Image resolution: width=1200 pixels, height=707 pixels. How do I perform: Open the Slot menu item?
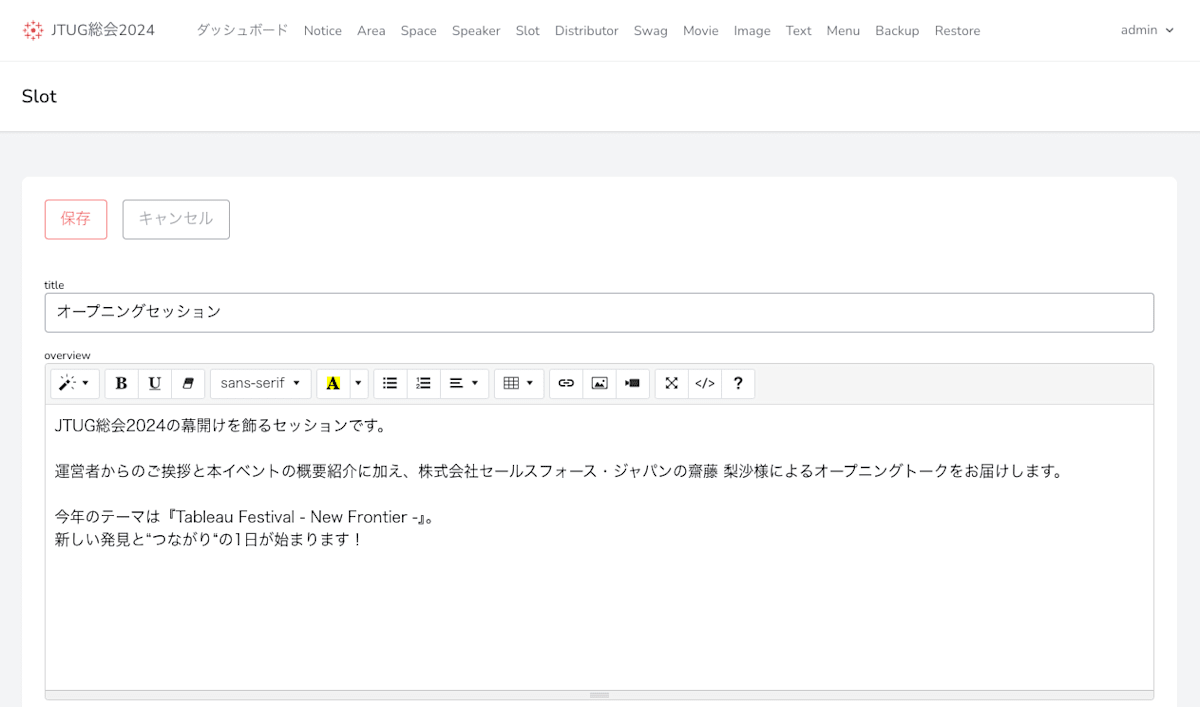(x=528, y=30)
